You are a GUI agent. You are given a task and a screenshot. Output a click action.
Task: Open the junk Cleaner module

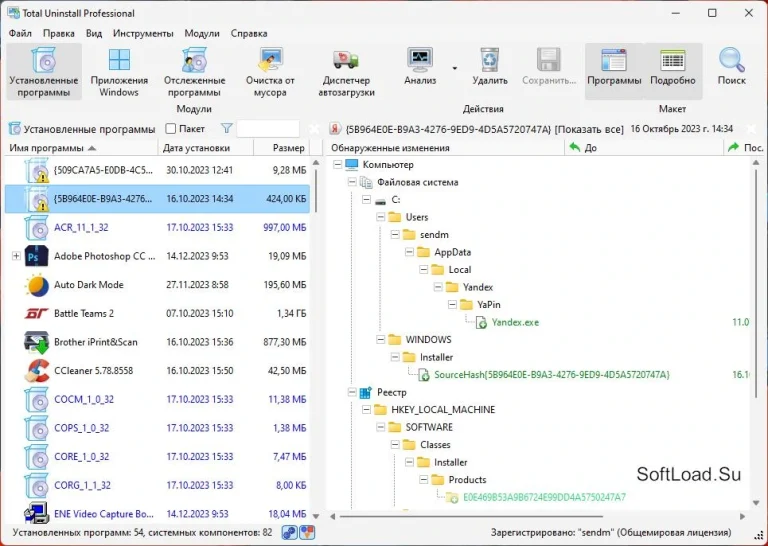(270, 72)
